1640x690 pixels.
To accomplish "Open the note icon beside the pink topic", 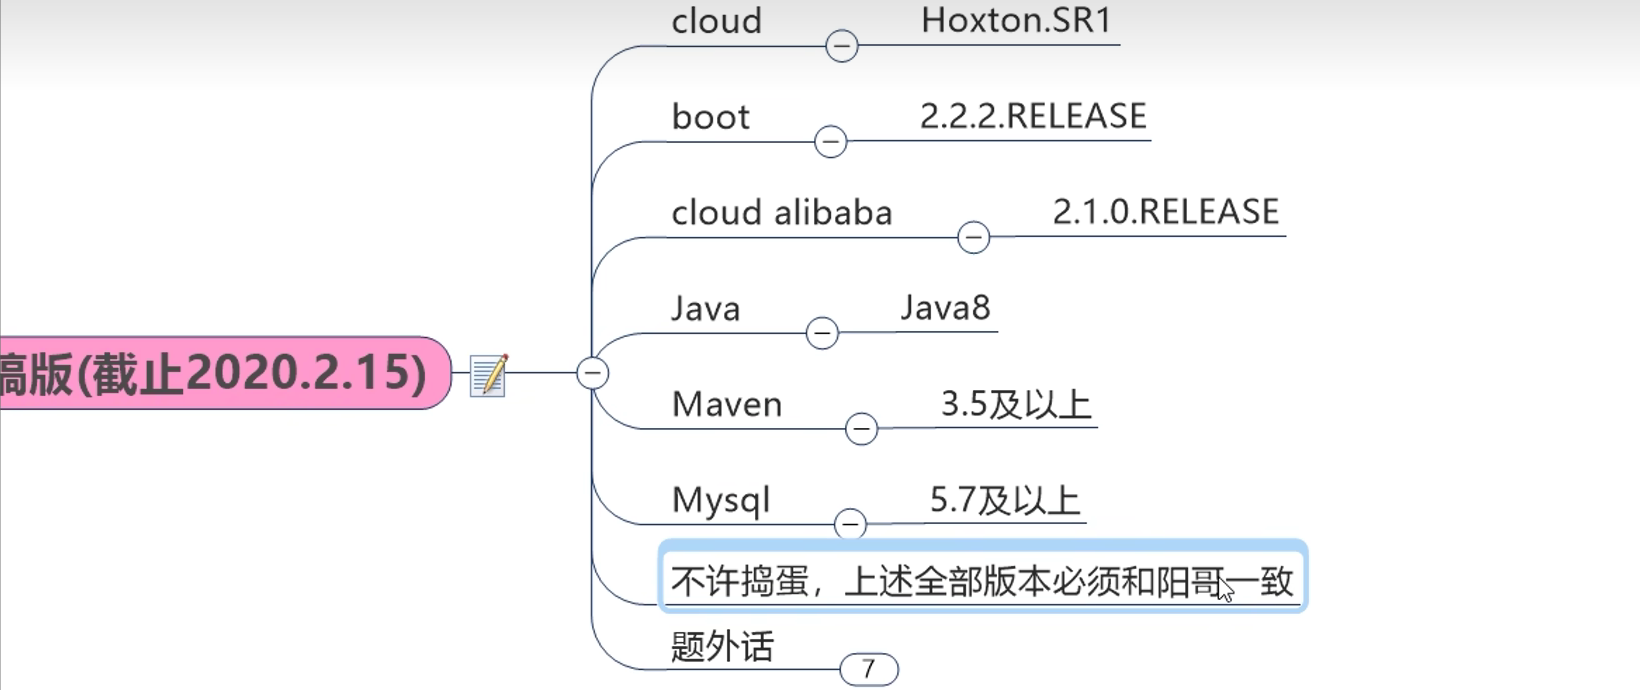I will [488, 375].
